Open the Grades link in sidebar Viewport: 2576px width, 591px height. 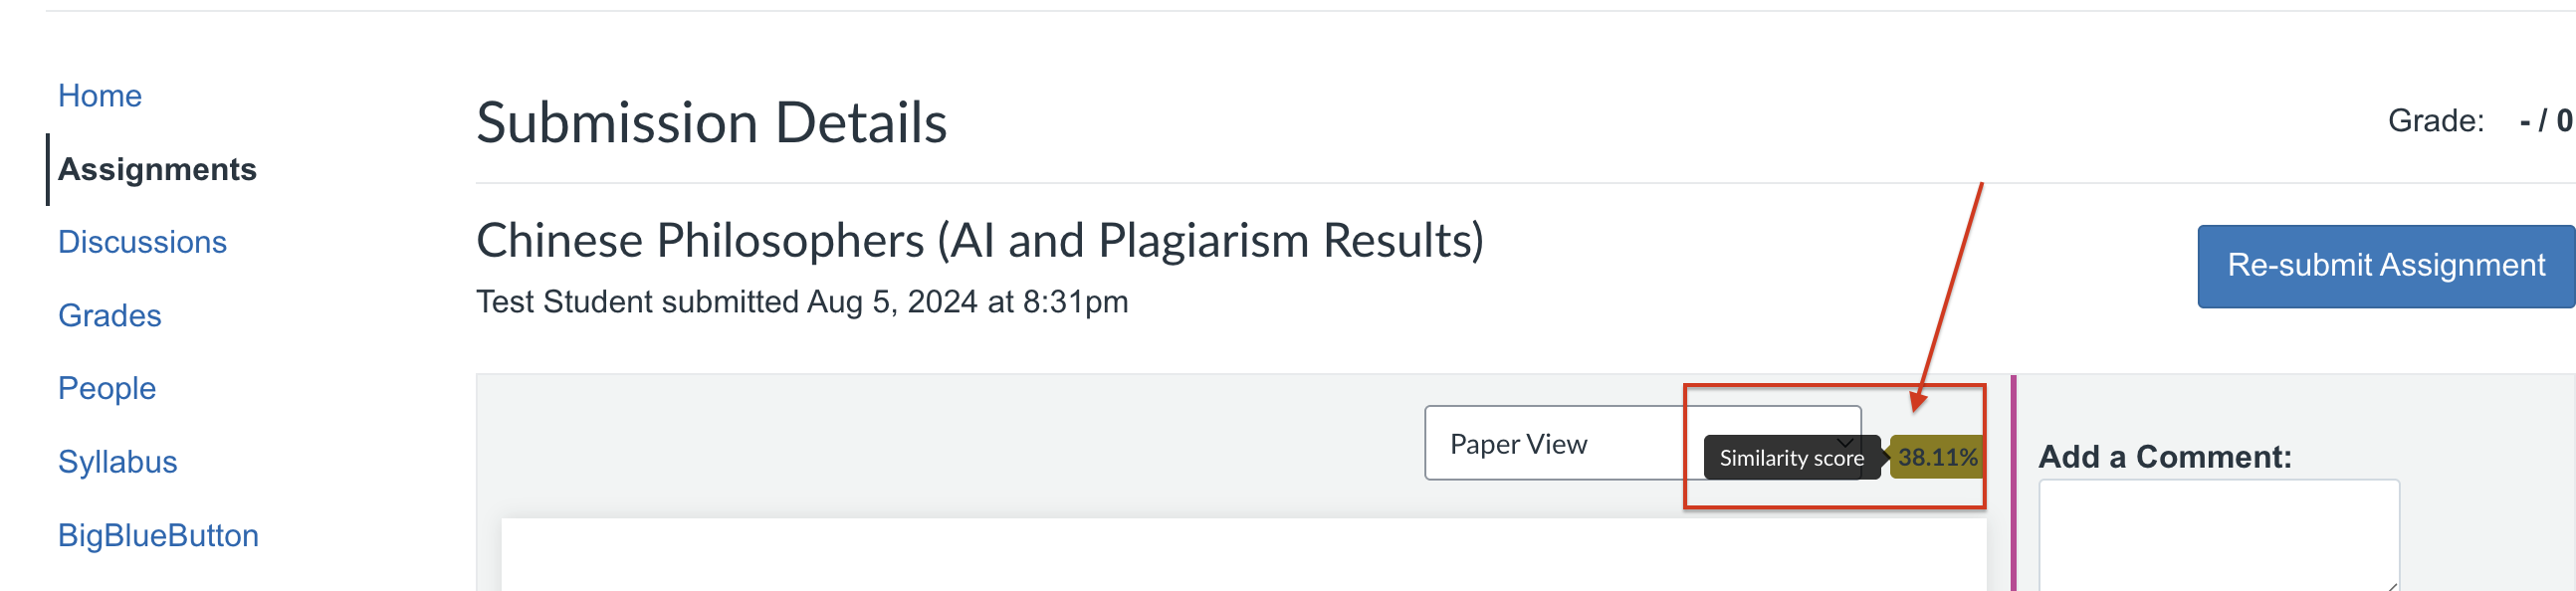coord(109,315)
